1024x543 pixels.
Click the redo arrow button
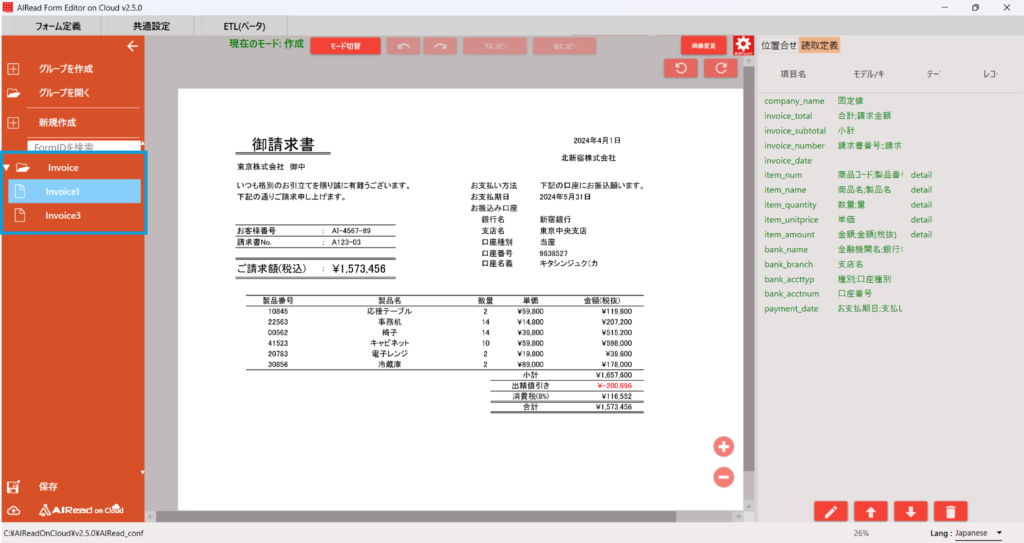tap(440, 46)
